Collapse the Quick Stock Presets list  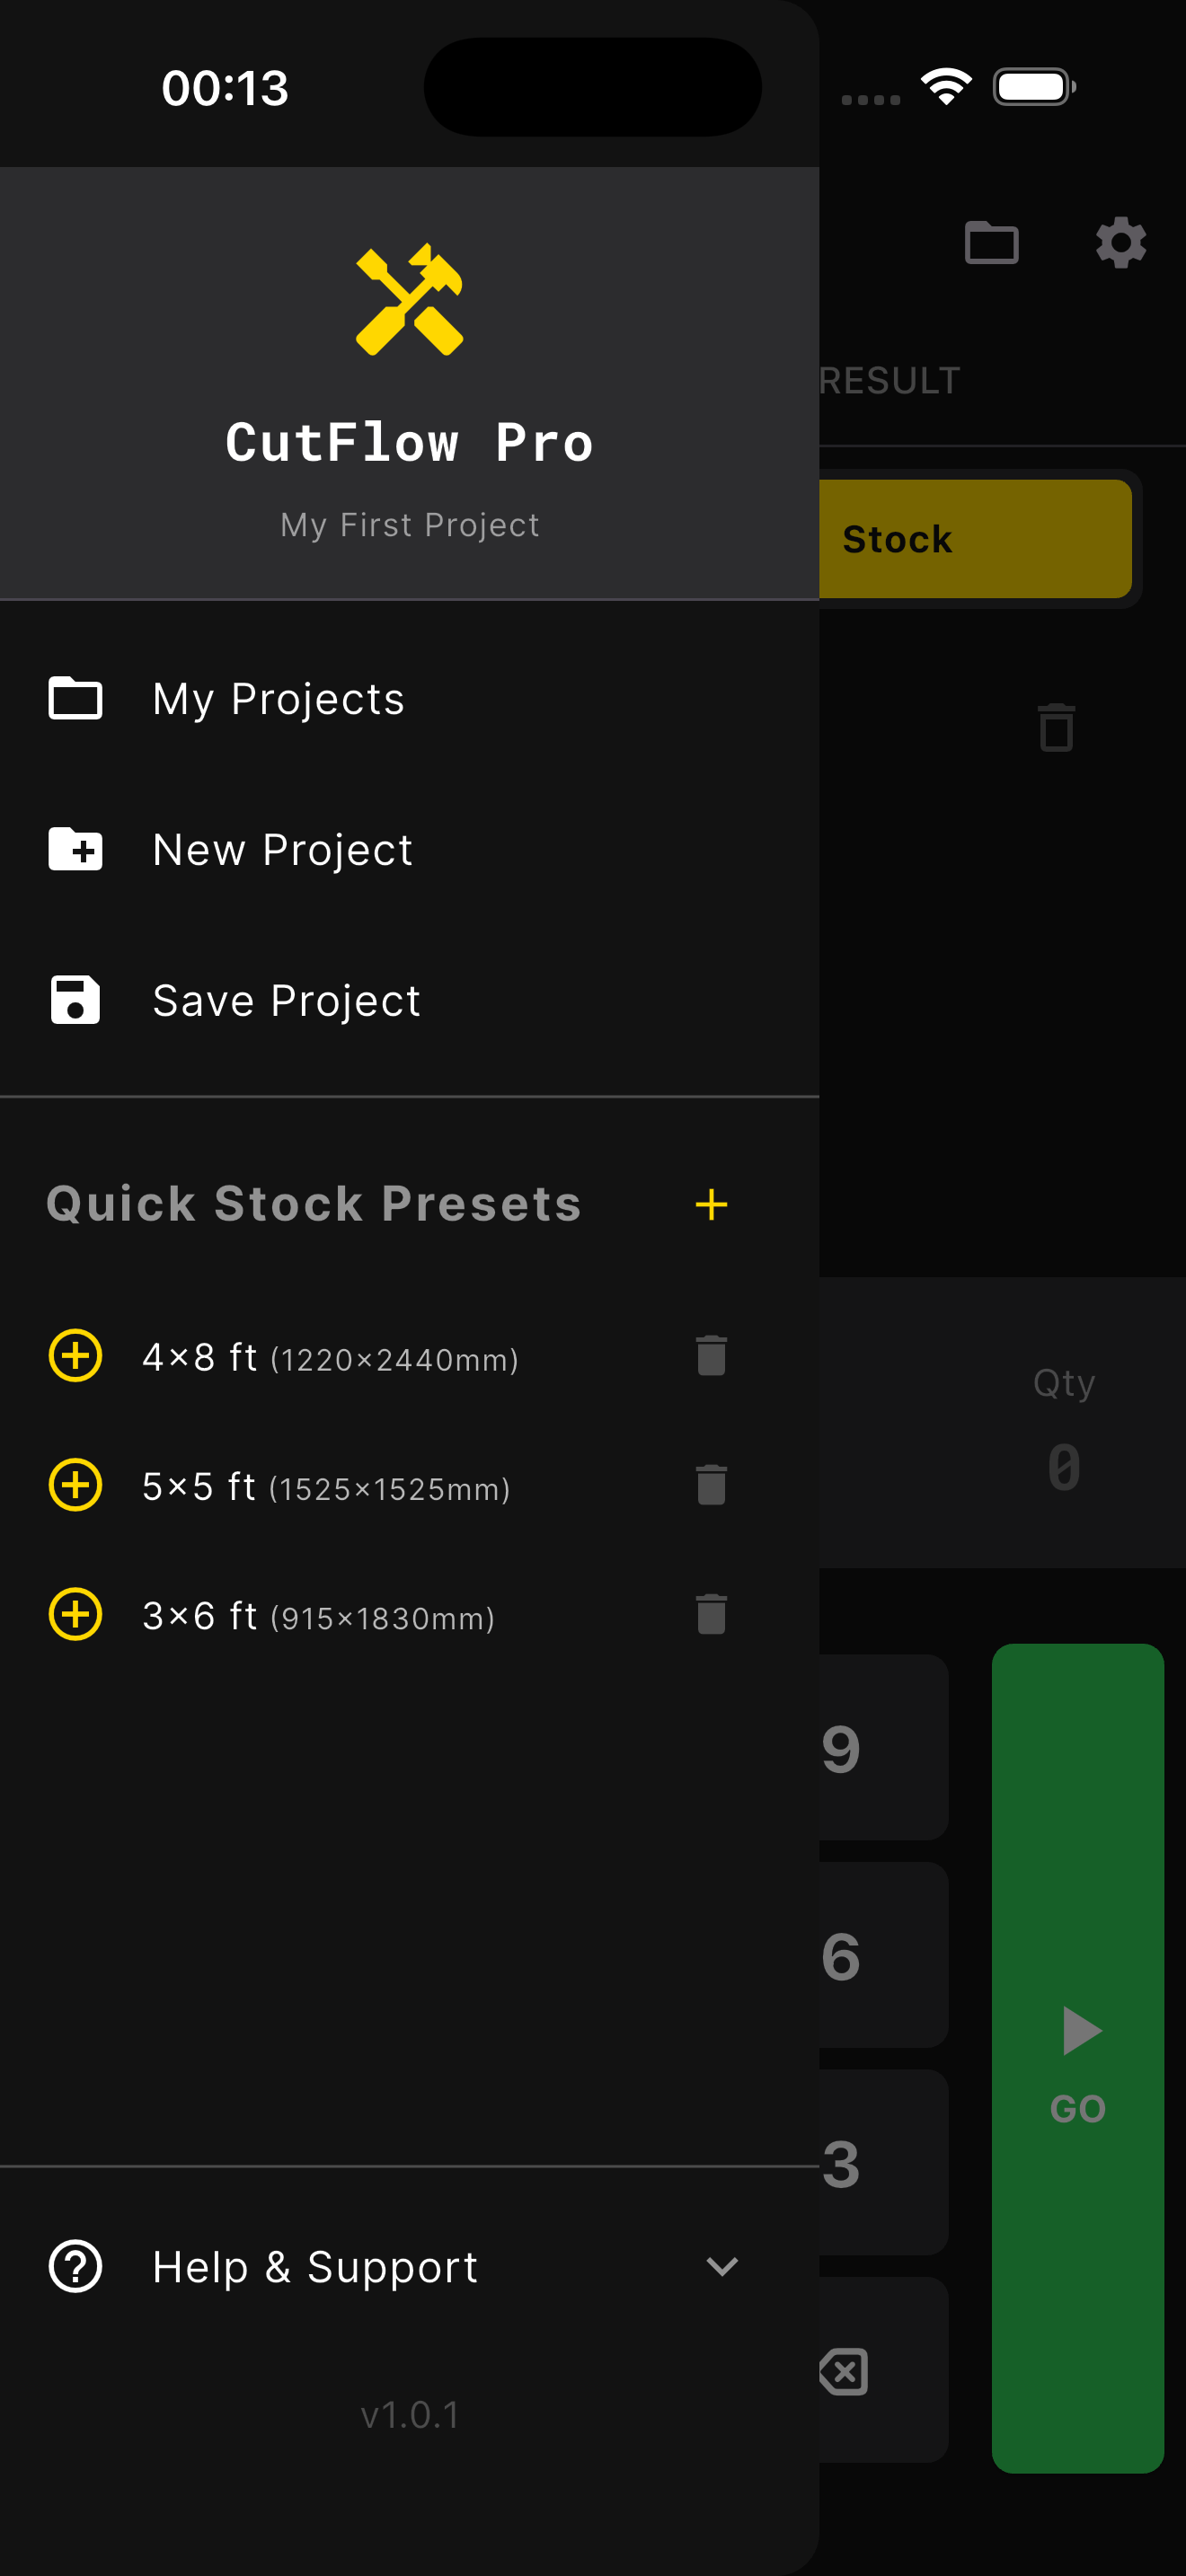tap(313, 1204)
